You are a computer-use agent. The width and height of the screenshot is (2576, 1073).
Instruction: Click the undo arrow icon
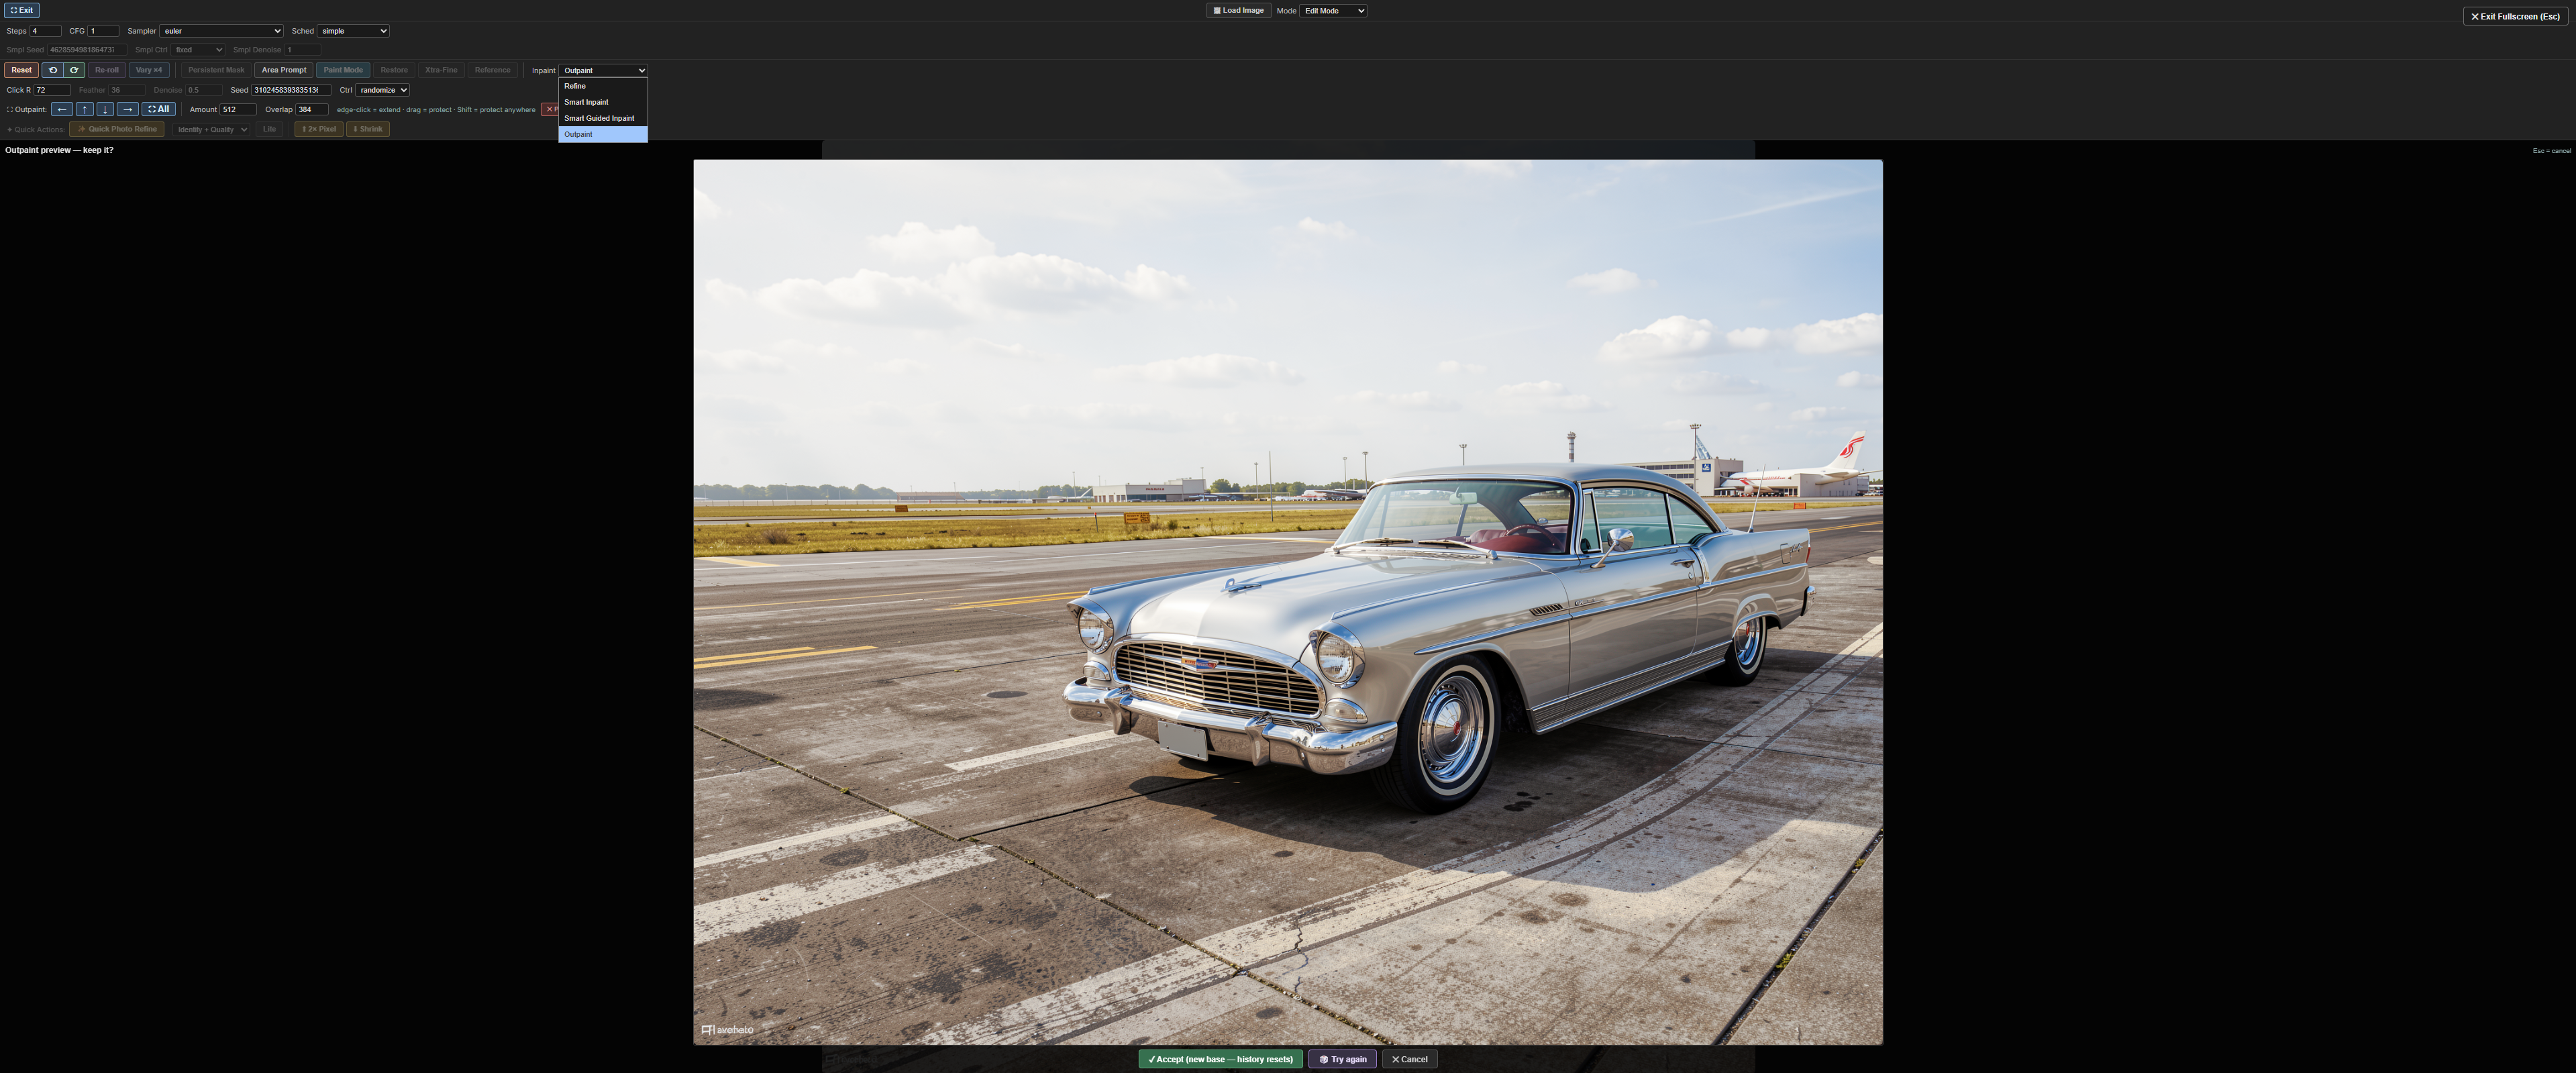pos(53,70)
